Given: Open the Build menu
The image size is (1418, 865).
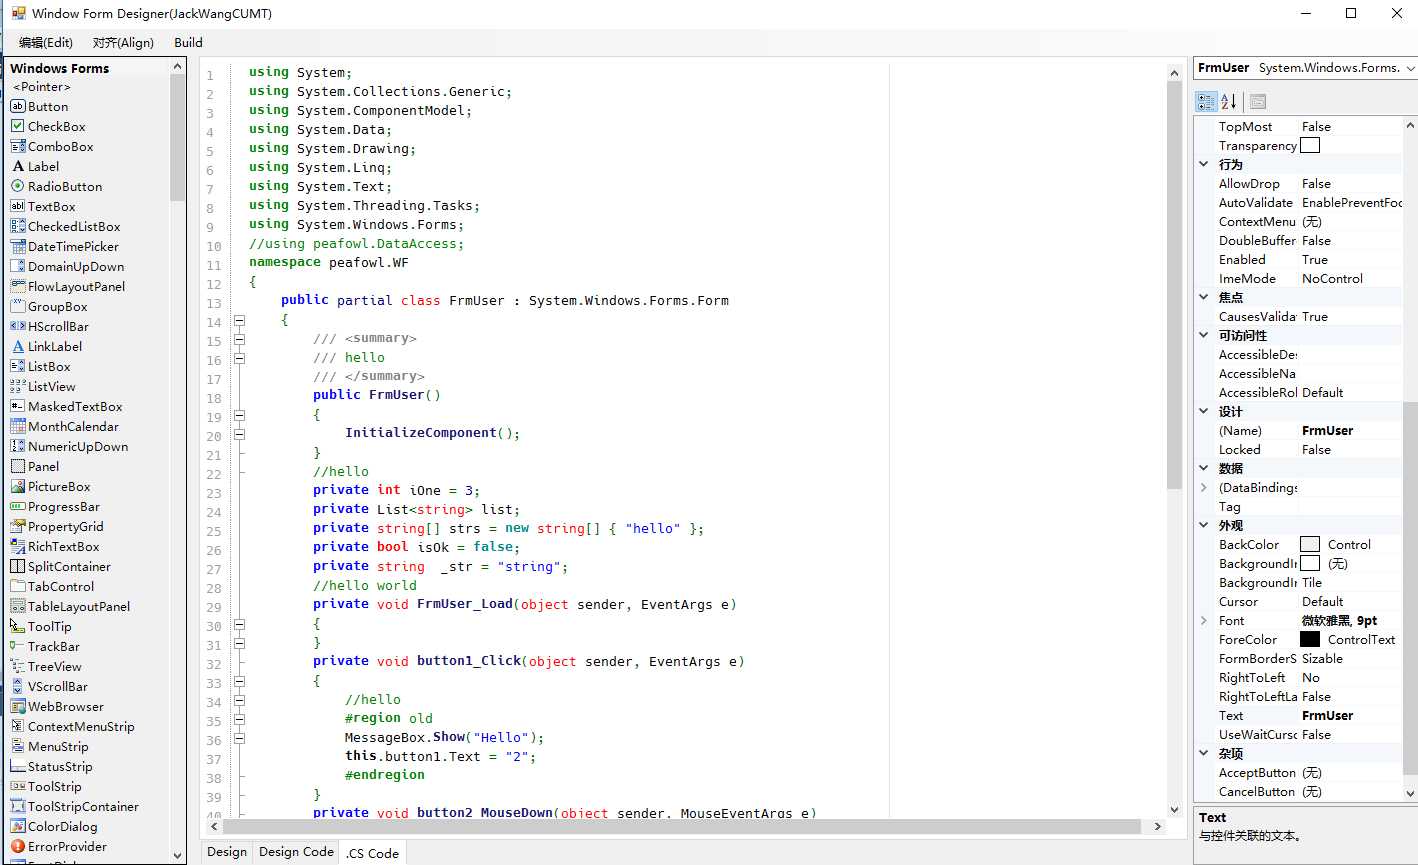Looking at the screenshot, I should click(188, 42).
